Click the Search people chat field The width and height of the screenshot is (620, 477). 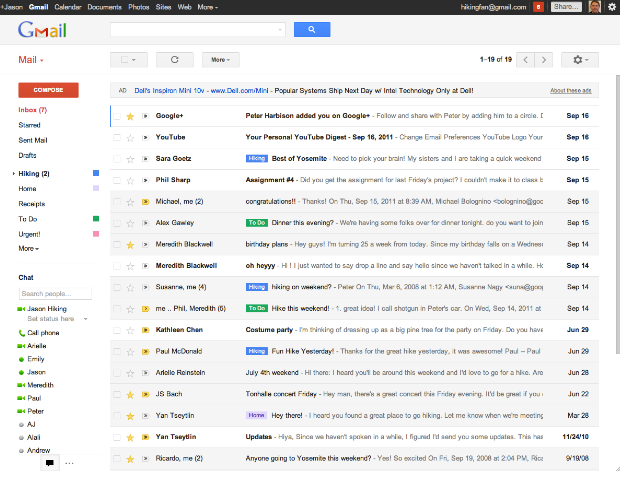55,293
